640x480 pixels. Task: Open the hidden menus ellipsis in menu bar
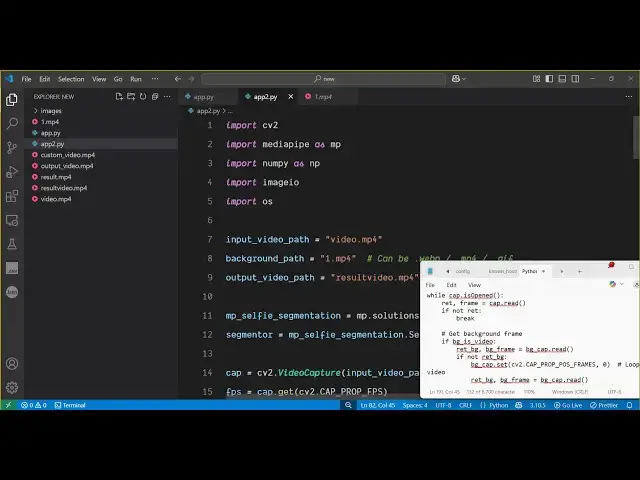click(x=155, y=79)
